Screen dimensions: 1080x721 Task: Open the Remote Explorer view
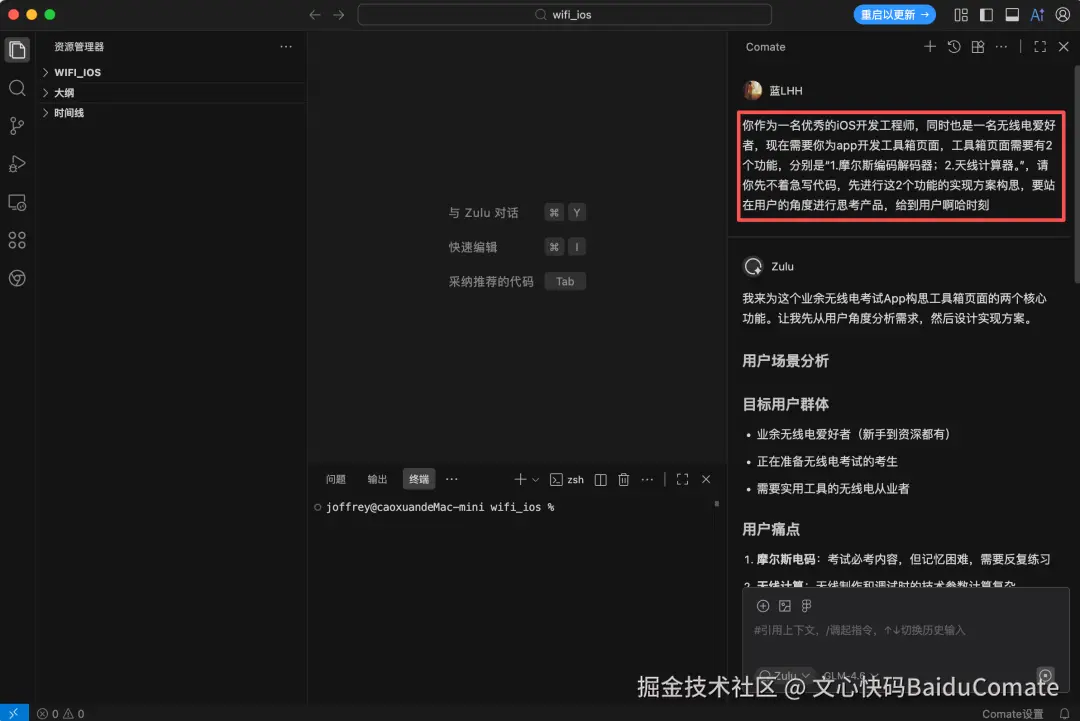[17, 202]
